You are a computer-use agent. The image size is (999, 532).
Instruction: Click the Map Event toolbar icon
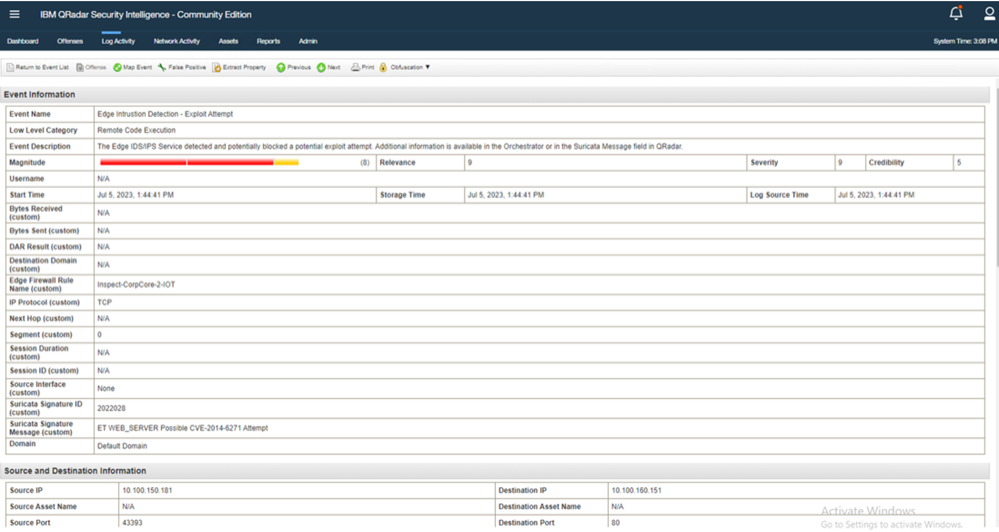[x=117, y=68]
